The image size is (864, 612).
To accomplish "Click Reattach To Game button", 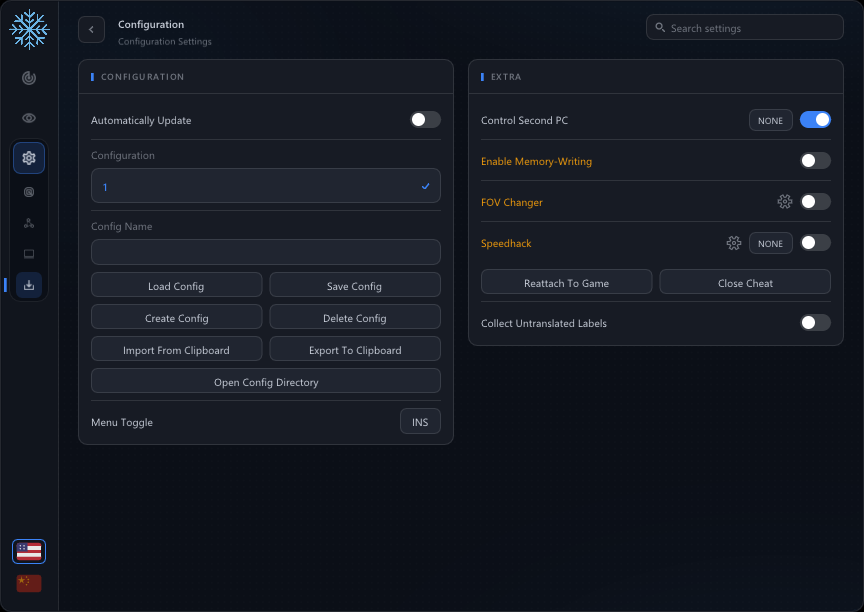I will 566,283.
